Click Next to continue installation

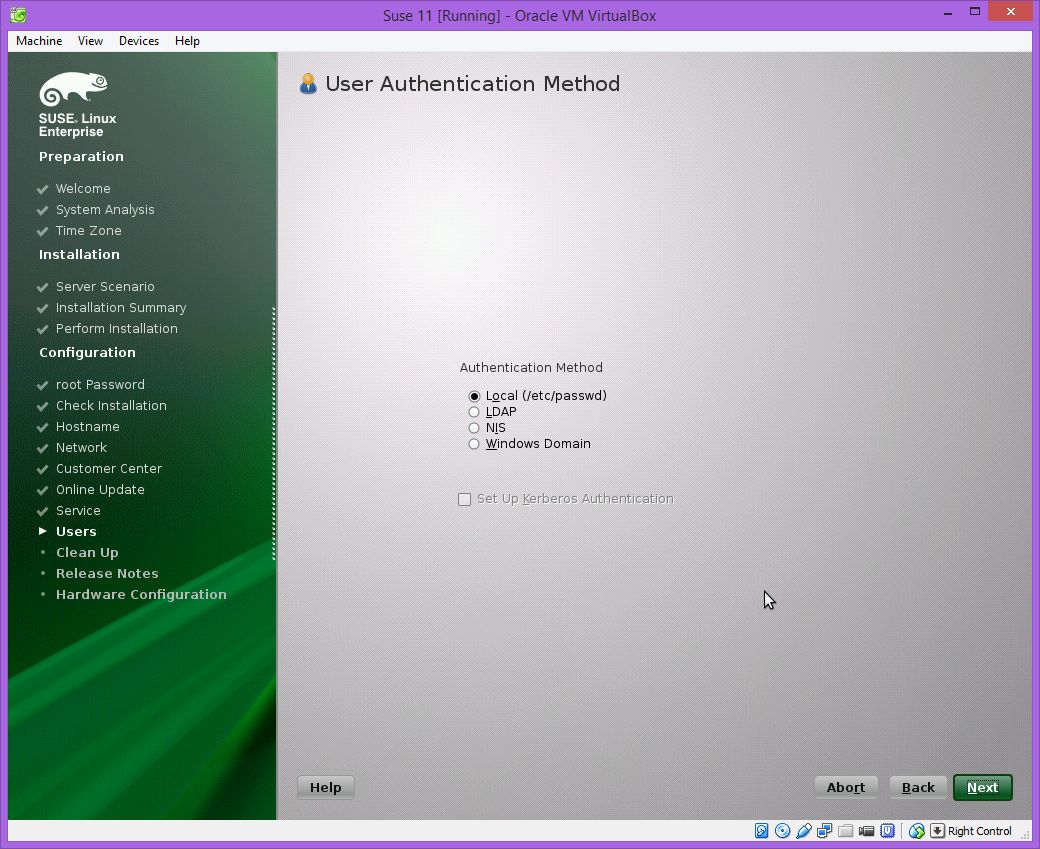pyautogui.click(x=983, y=787)
